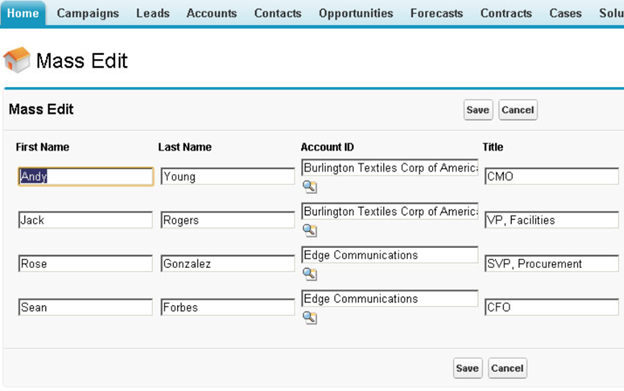This screenshot has height=391, width=624.
Task: Open account lookup for Andy Young's row
Action: (310, 187)
